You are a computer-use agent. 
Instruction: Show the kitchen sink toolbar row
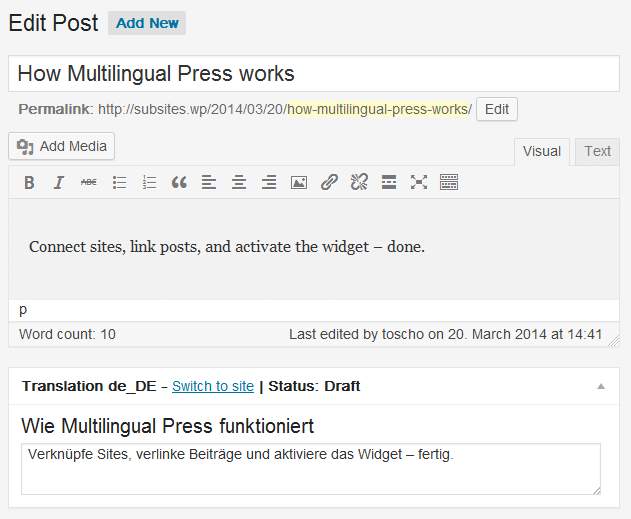[449, 182]
